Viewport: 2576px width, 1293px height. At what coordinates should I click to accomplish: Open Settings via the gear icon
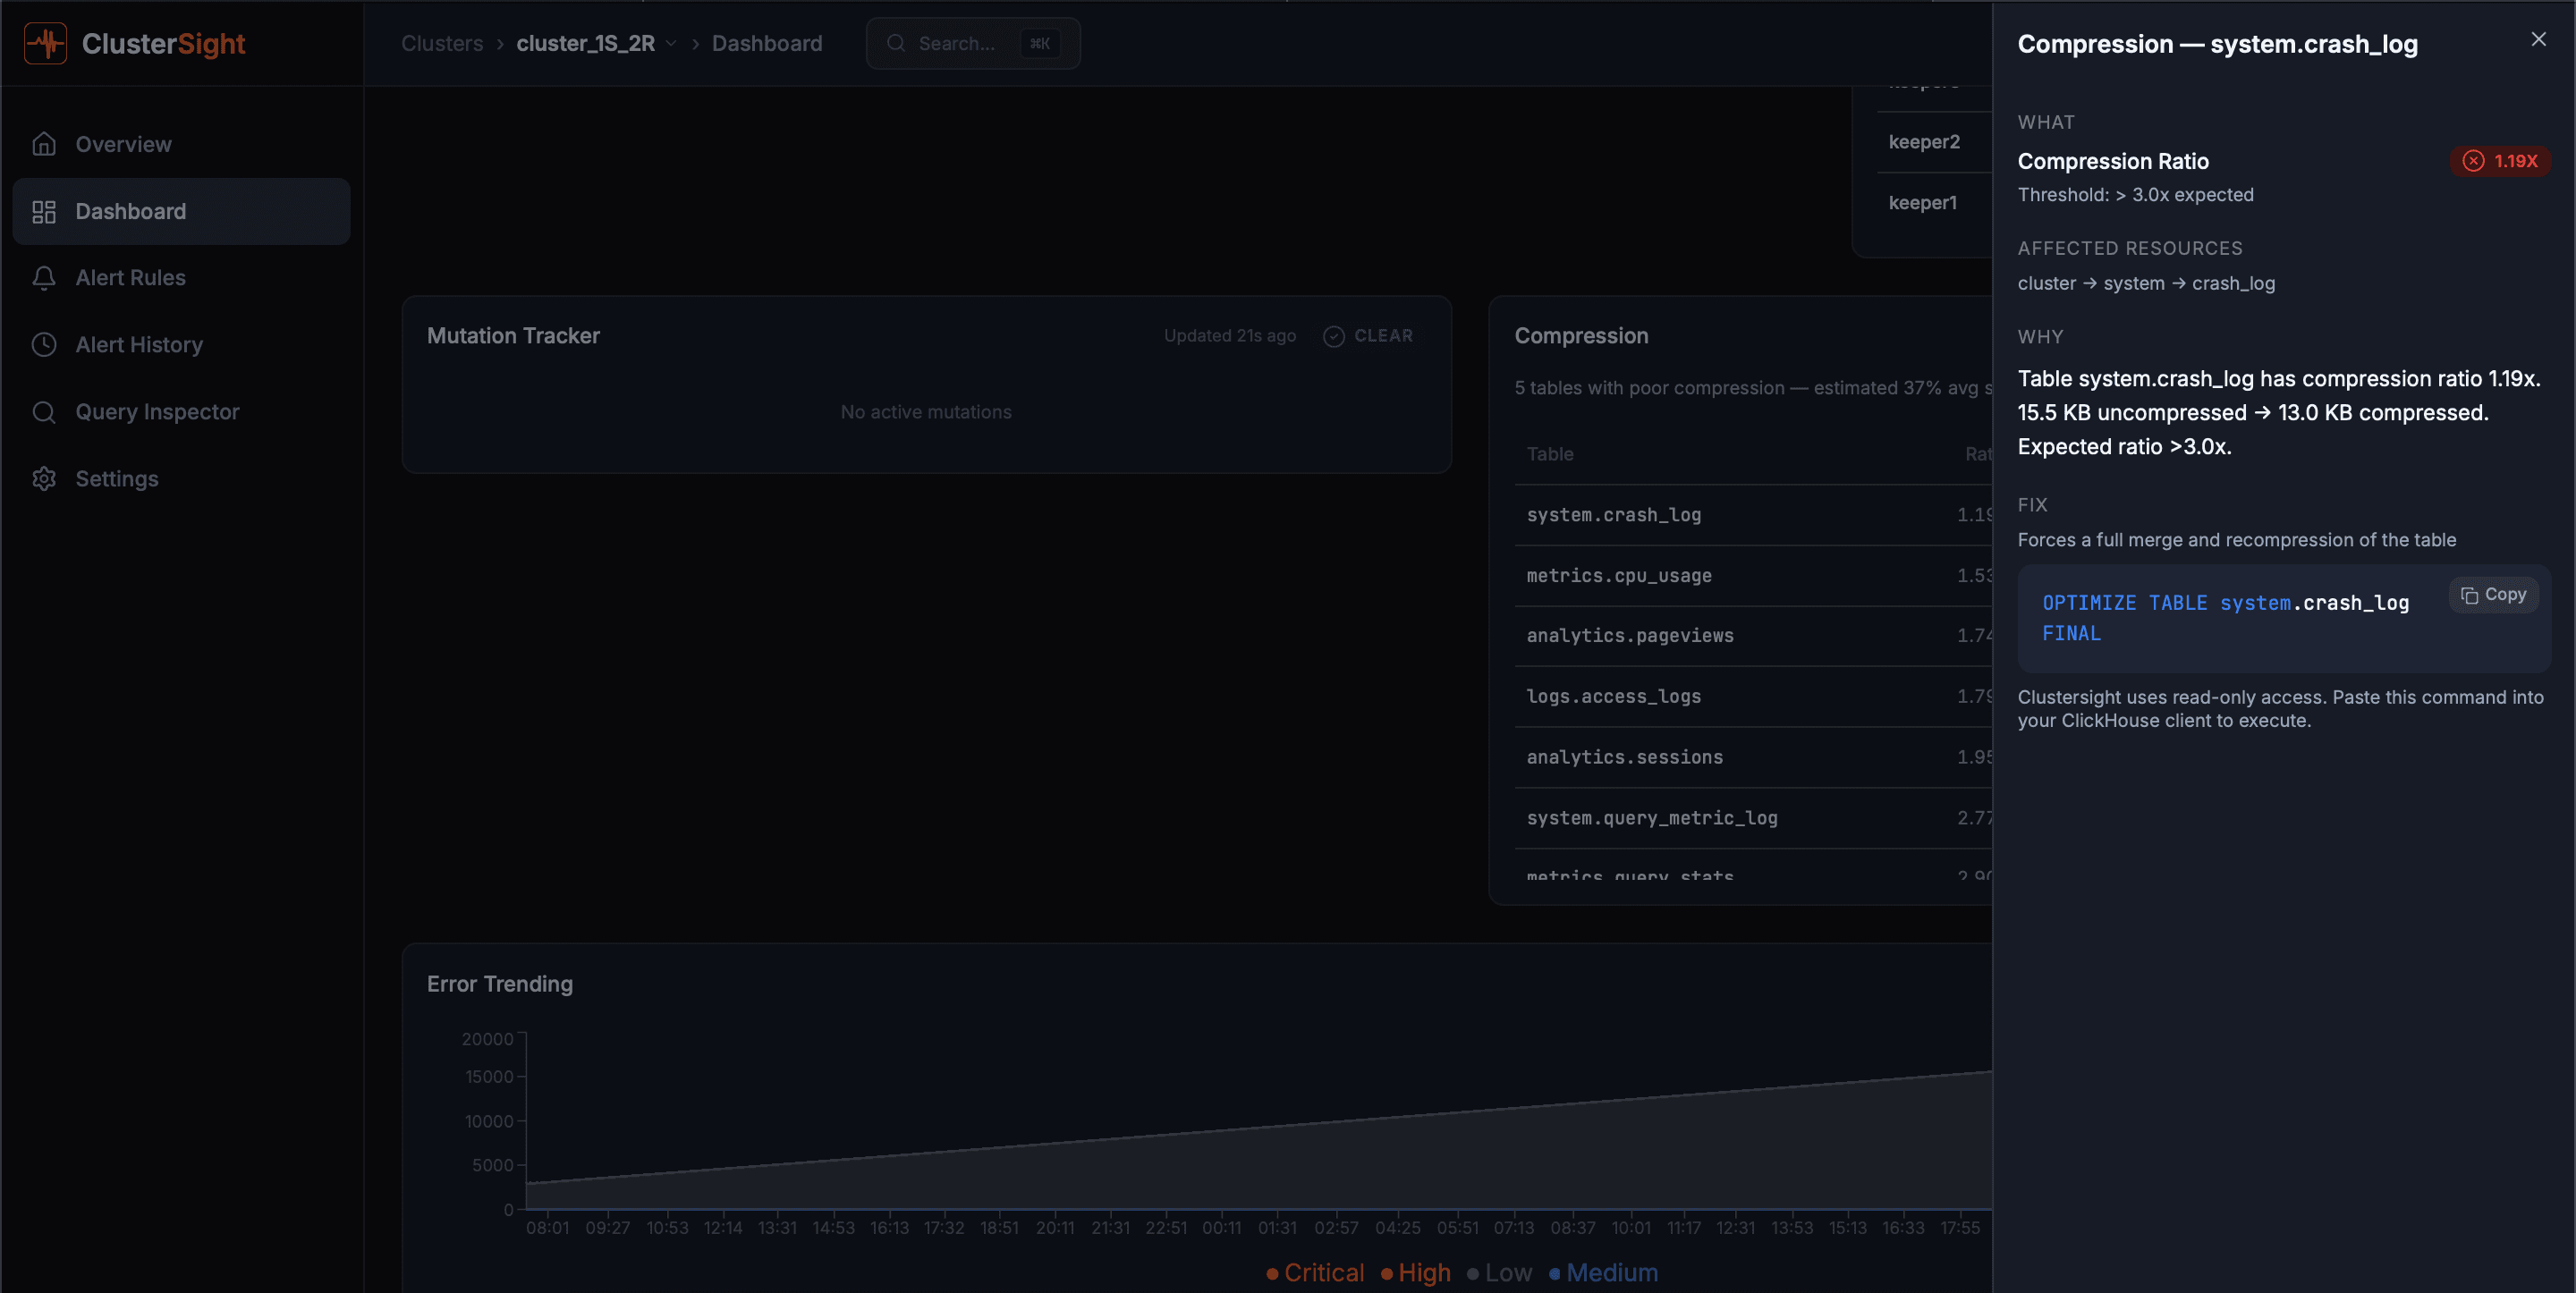(x=45, y=478)
